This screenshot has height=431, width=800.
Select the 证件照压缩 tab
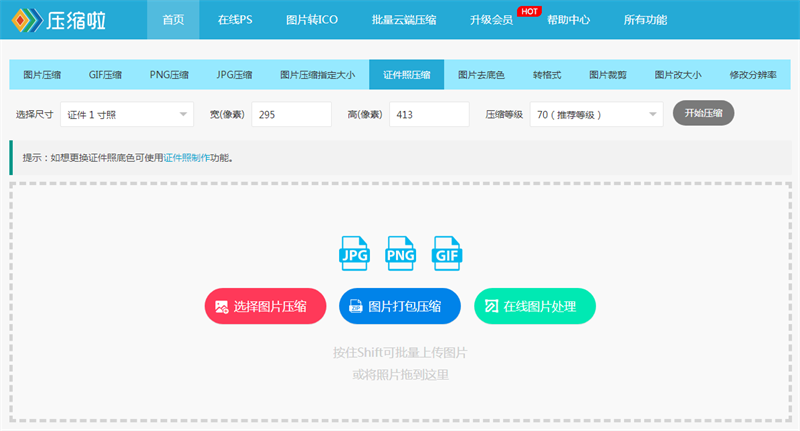coord(407,74)
